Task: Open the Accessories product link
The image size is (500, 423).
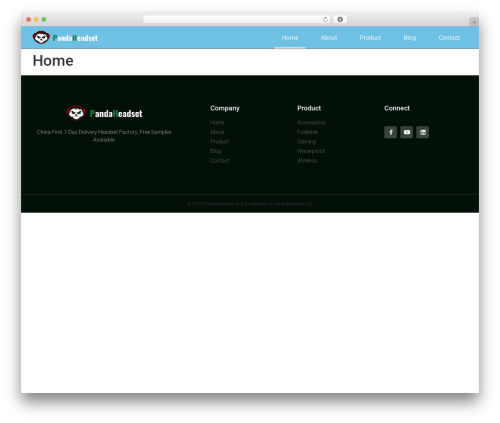Action: (x=311, y=122)
